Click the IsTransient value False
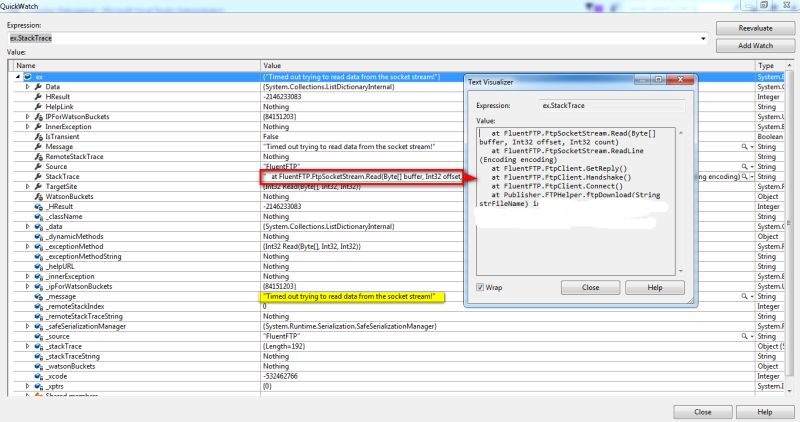This screenshot has height=422, width=800. click(x=270, y=137)
